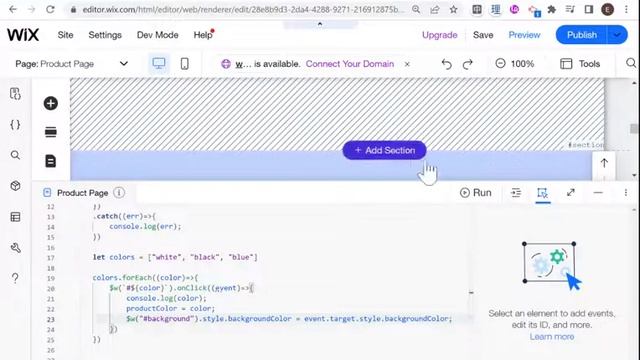This screenshot has height=360, width=640.
Task: Switch to desktop view icon
Action: [x=159, y=64]
